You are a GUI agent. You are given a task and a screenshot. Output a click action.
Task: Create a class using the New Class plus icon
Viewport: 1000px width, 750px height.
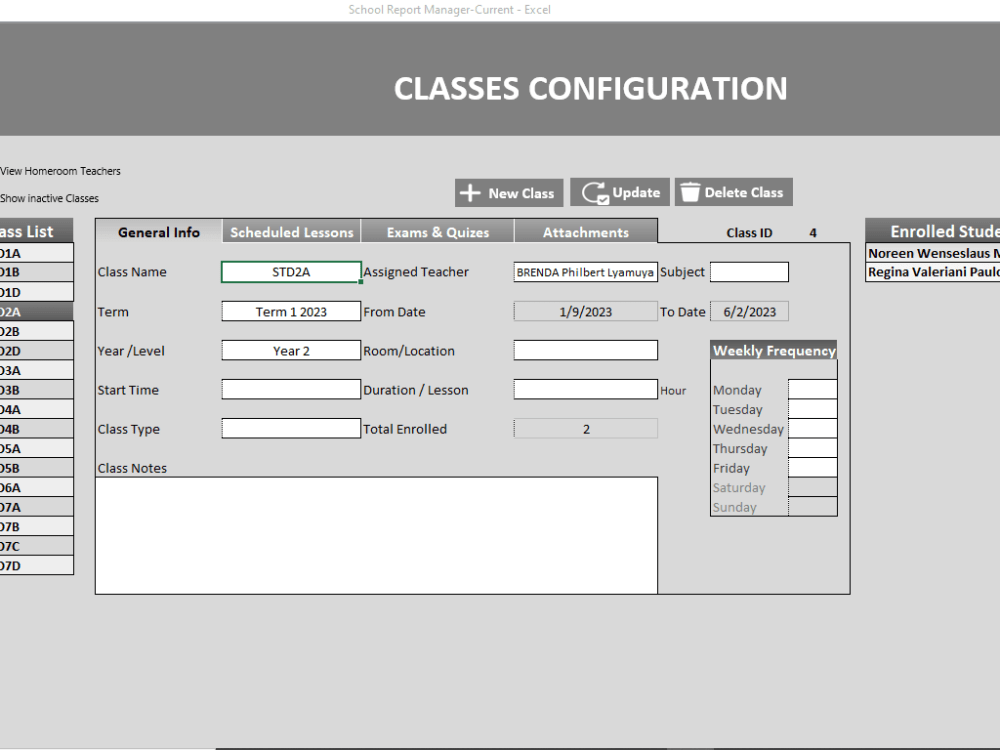click(x=472, y=193)
